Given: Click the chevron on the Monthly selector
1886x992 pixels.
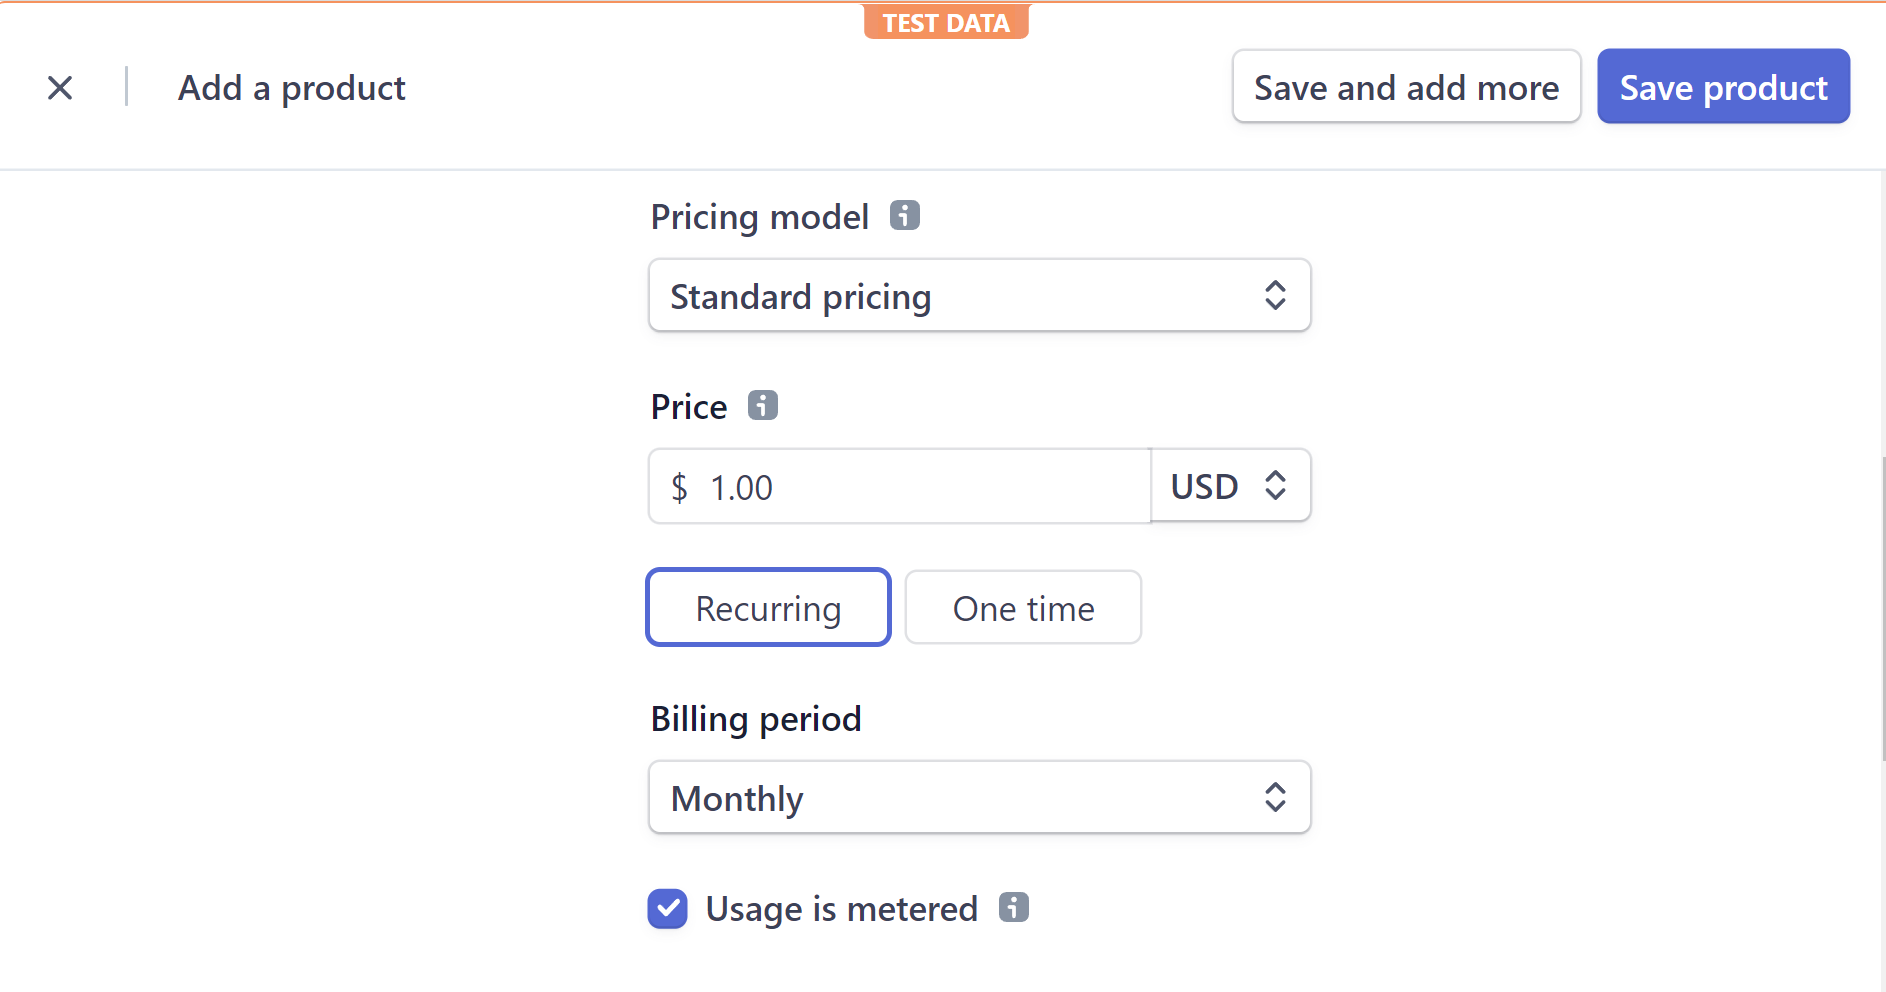Looking at the screenshot, I should click(1276, 797).
